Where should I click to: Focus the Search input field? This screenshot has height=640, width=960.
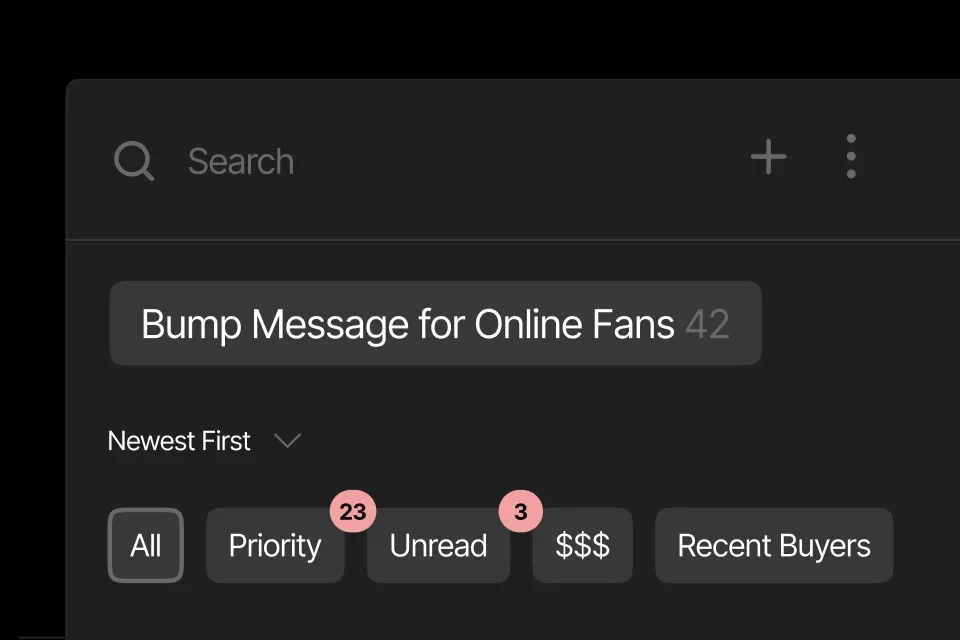429,161
